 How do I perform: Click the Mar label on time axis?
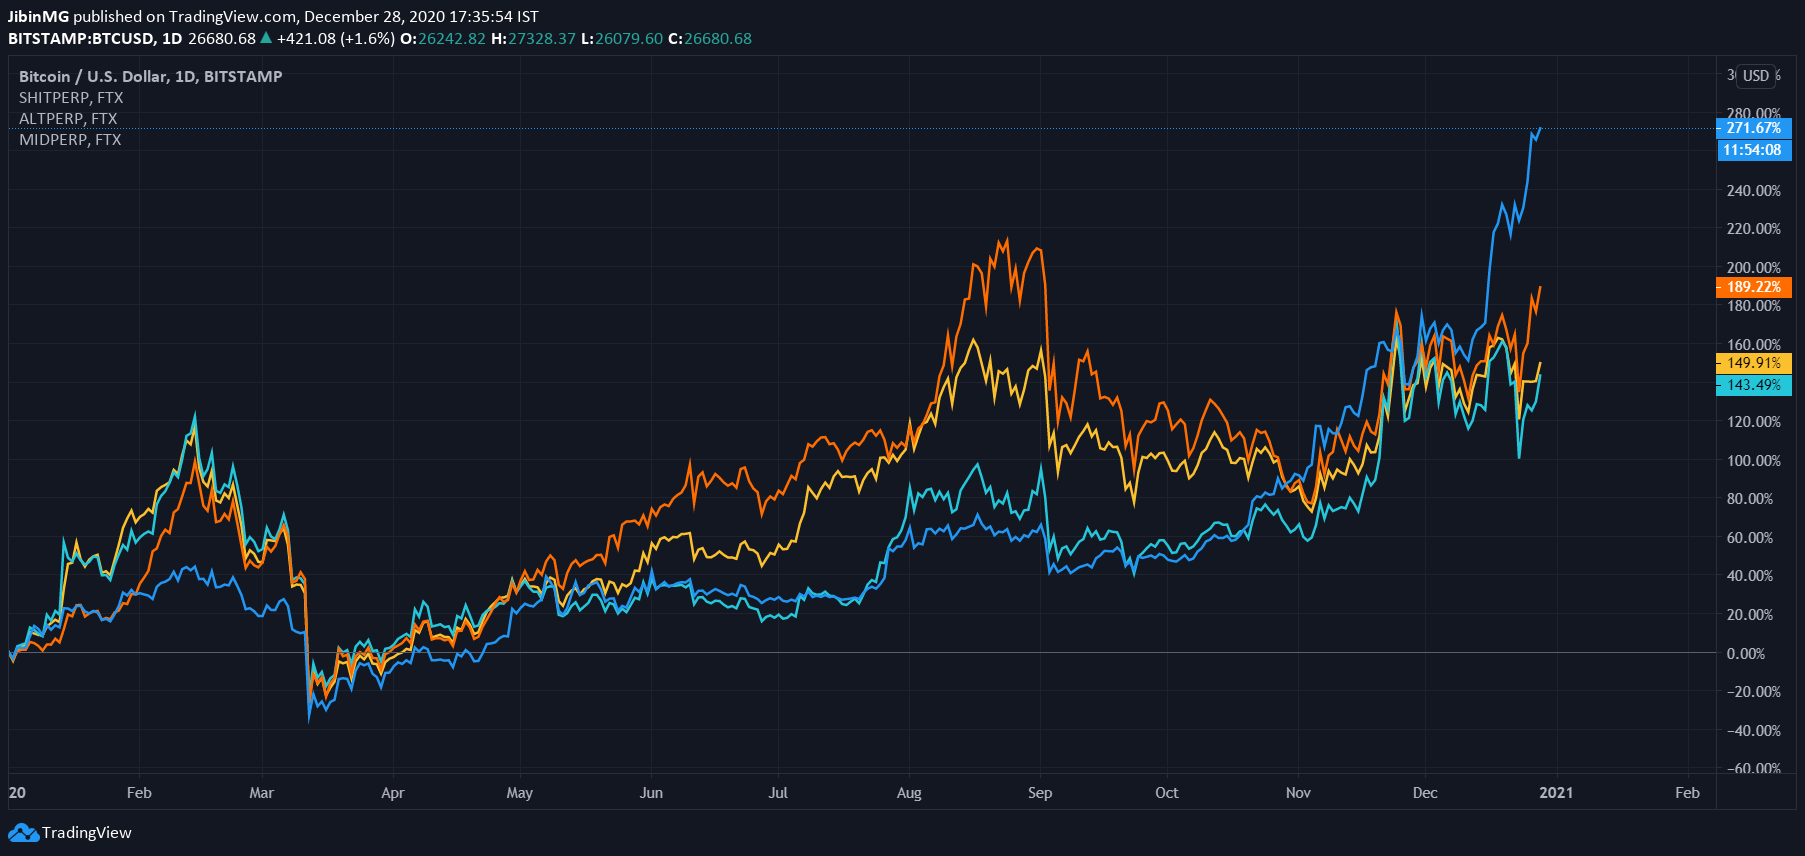click(261, 792)
